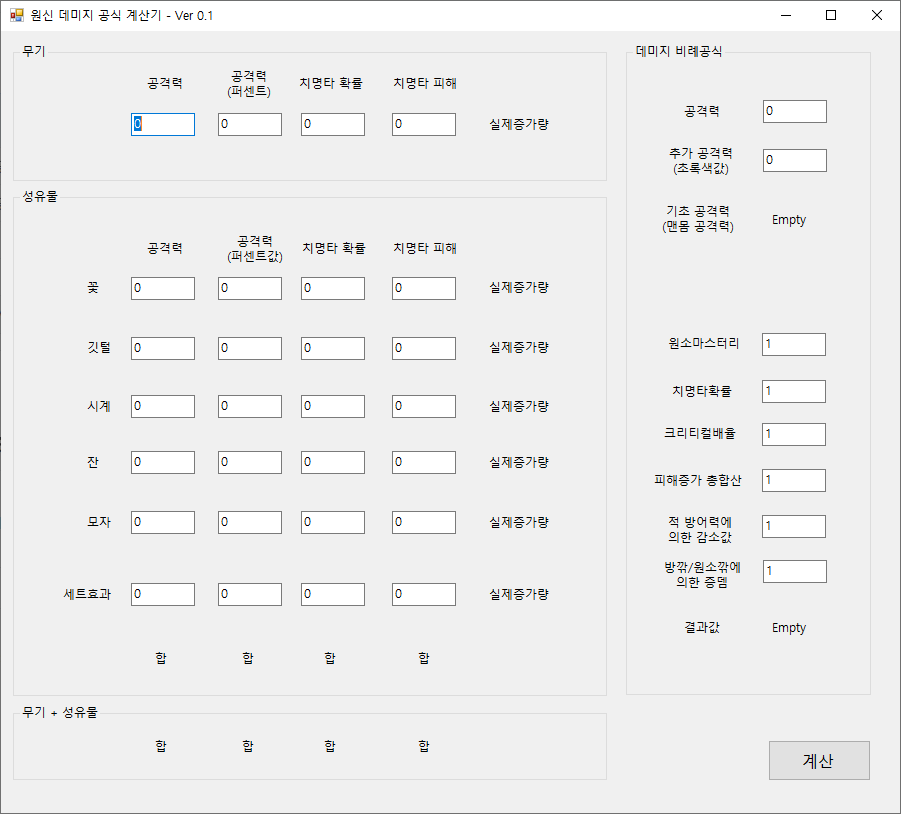Viewport: 901px width, 814px height.
Task: Select the 치명타확률 field in right panel
Action: pyautogui.click(x=794, y=391)
